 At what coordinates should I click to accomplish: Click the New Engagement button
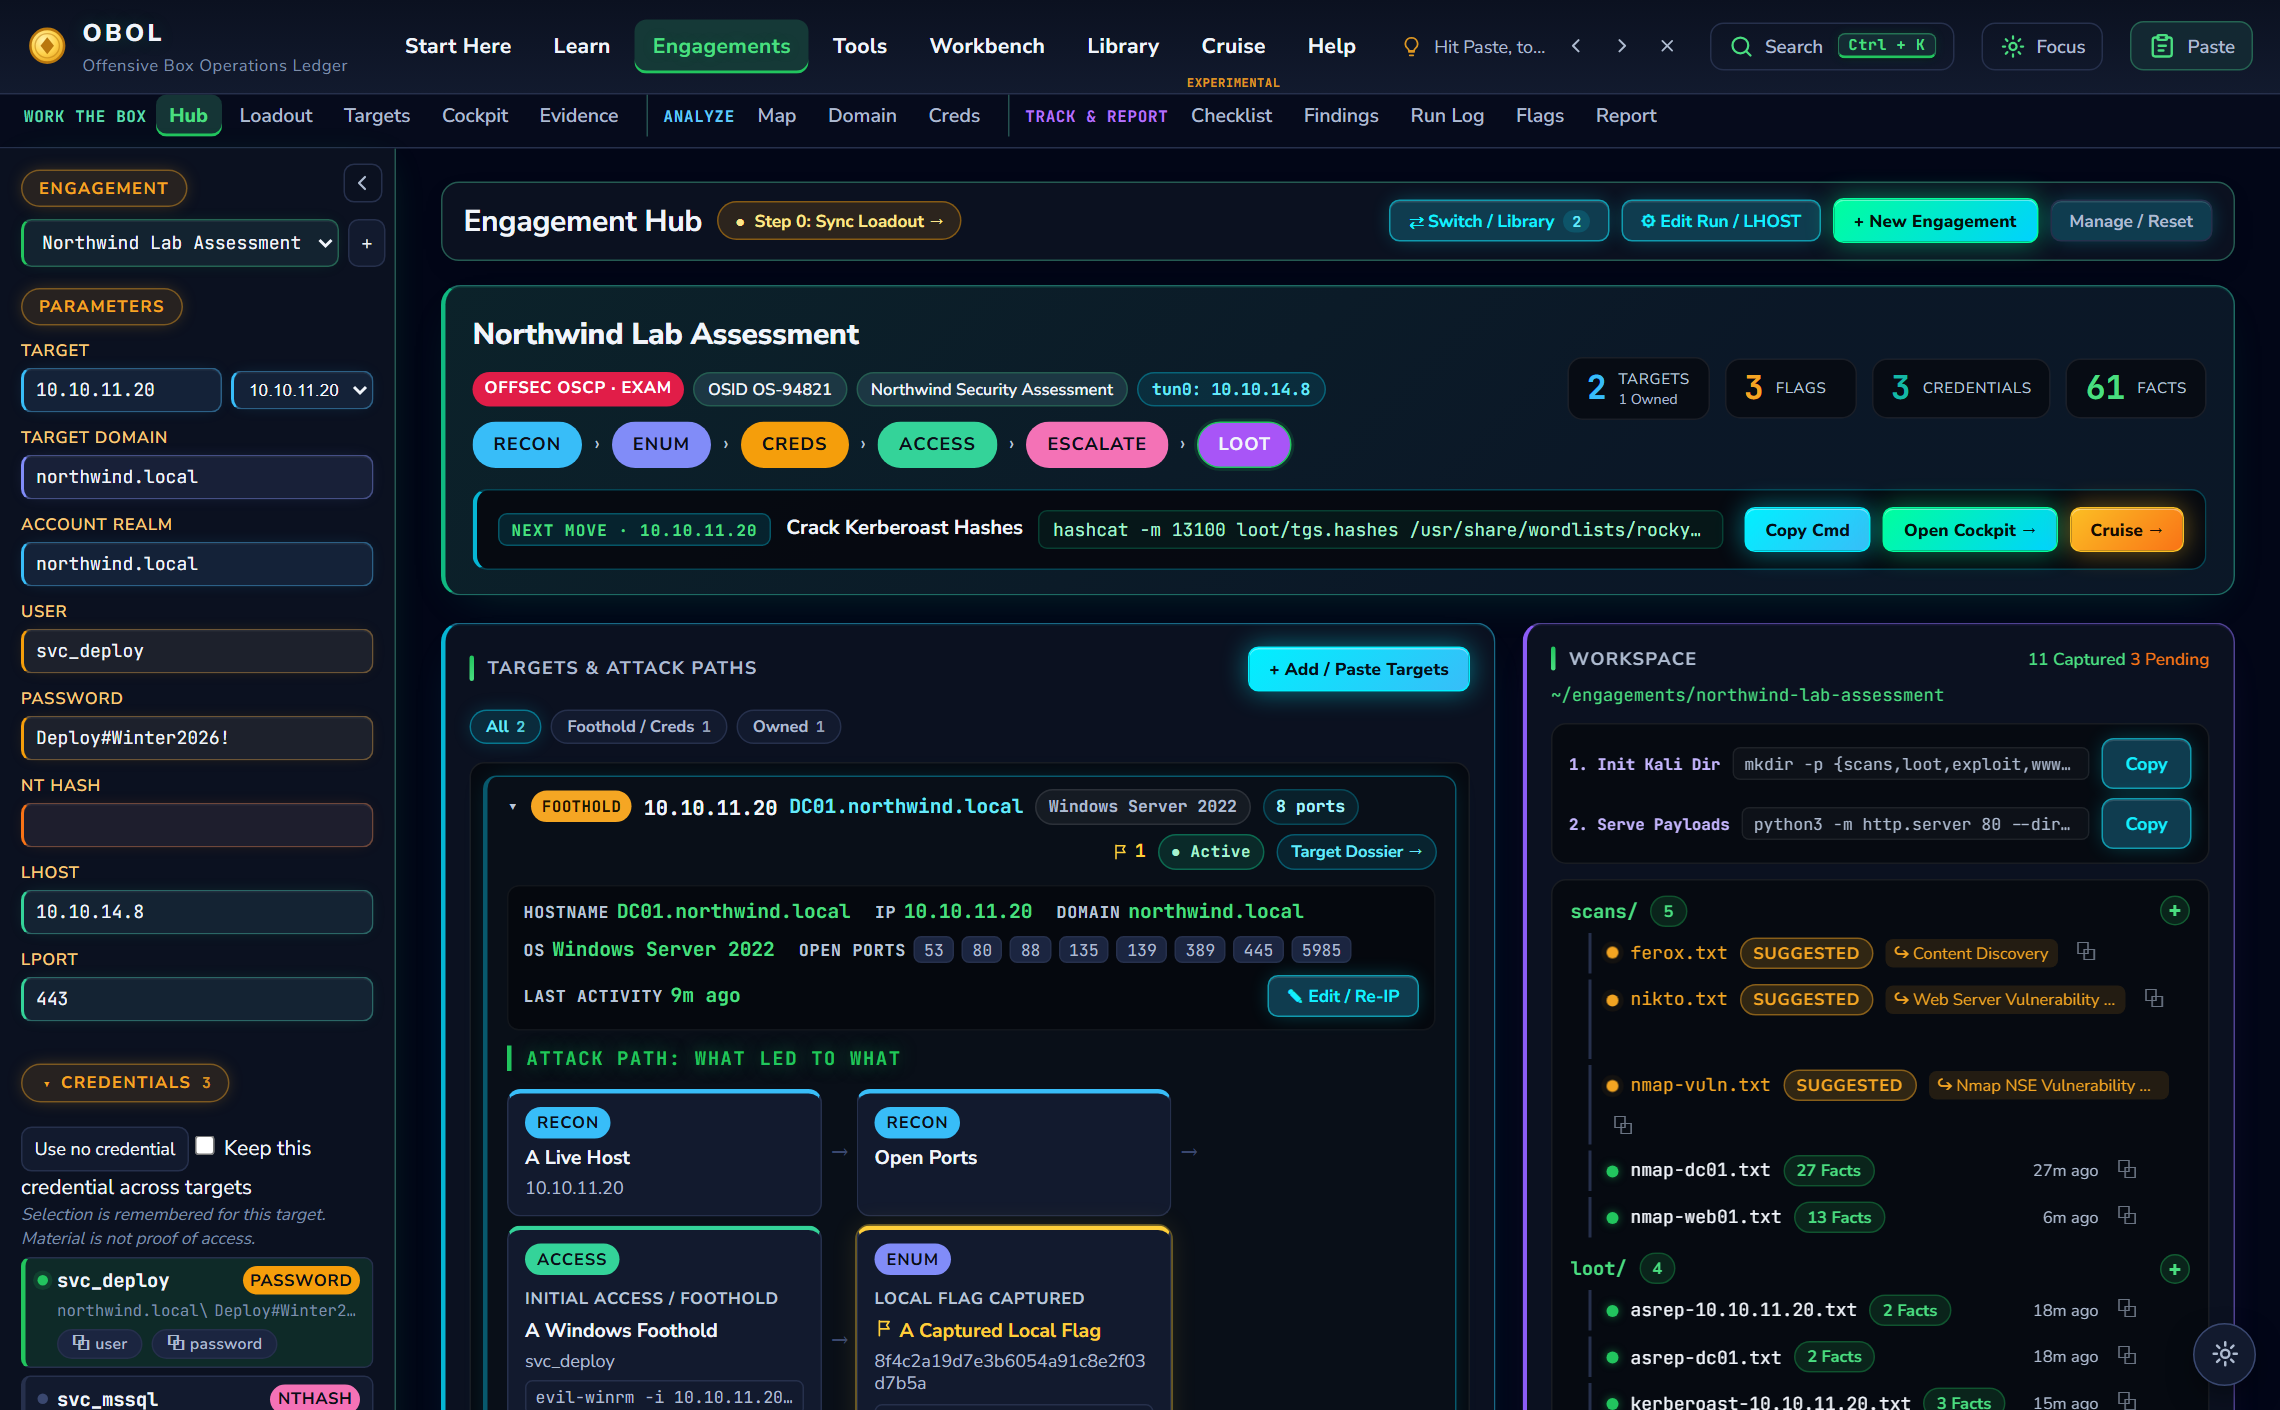point(1935,221)
